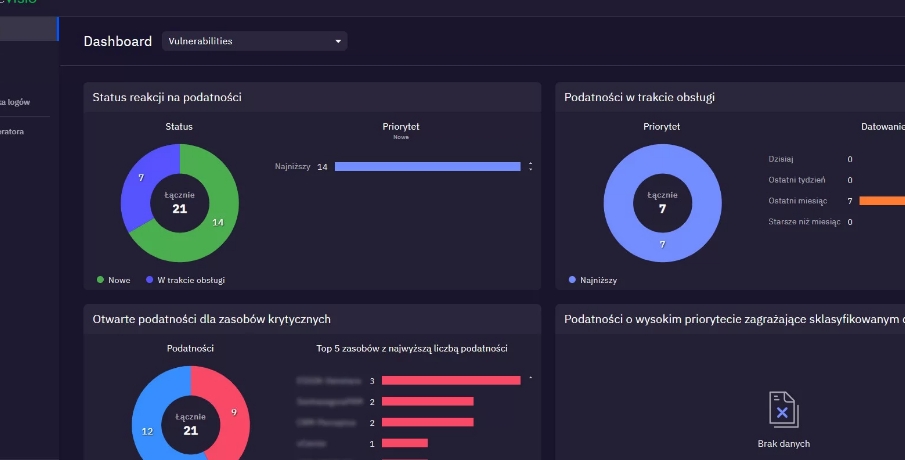Click the Brak danych document icon
905x460 pixels.
783,411
